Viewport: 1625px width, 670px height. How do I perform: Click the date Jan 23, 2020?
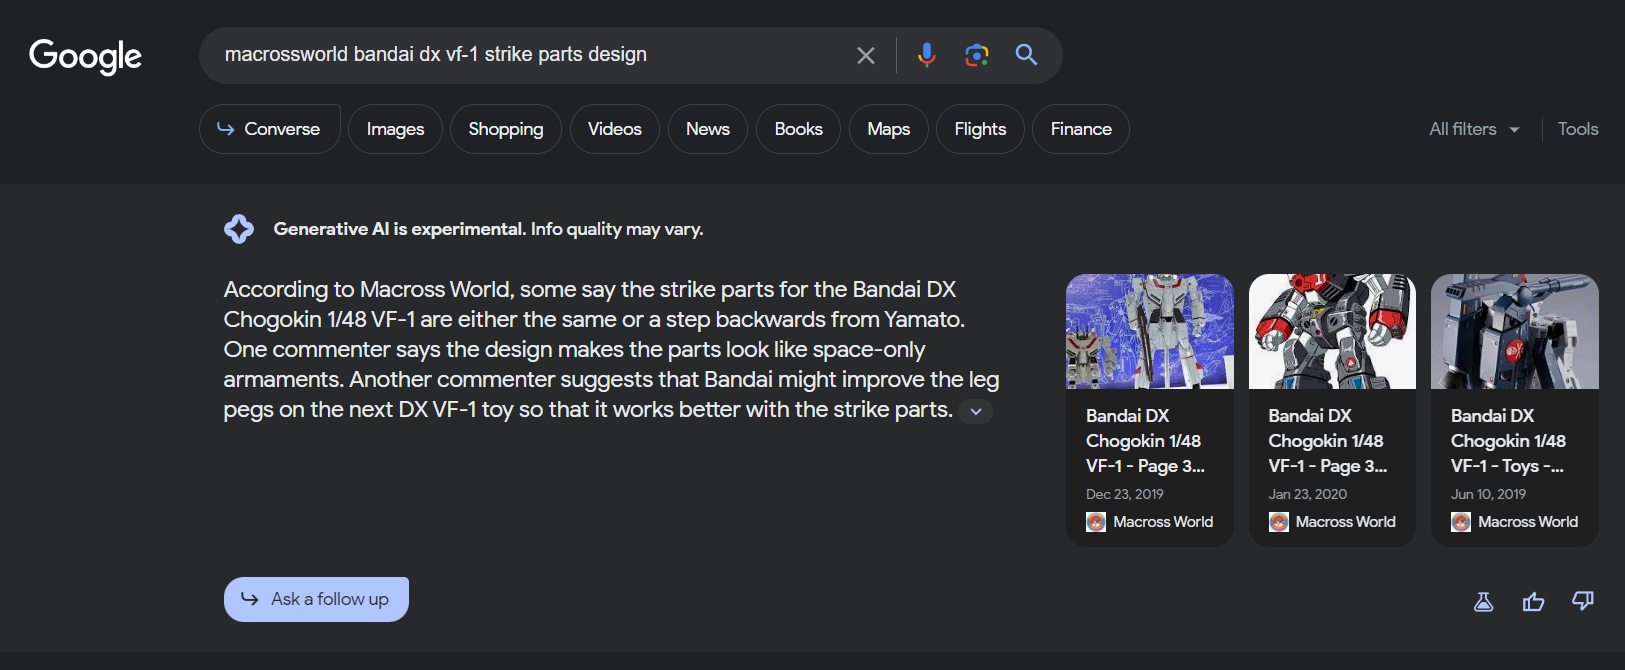coord(1308,494)
